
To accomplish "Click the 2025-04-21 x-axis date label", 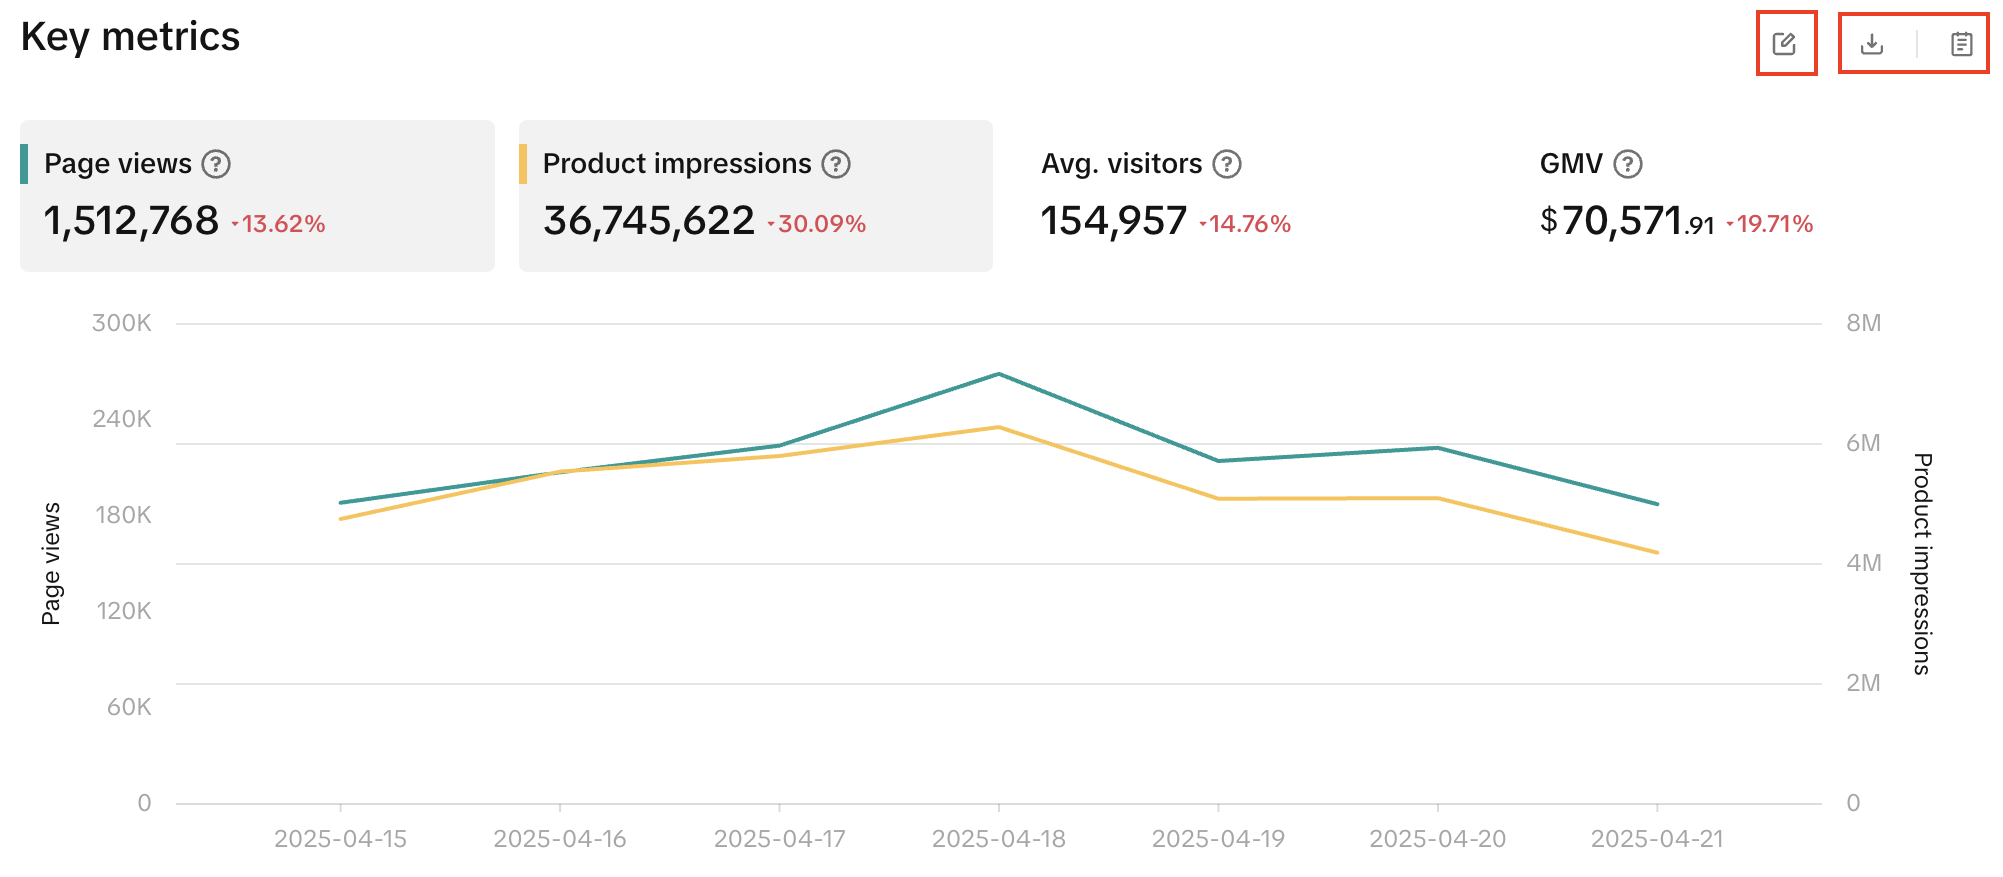I will click(x=1657, y=839).
